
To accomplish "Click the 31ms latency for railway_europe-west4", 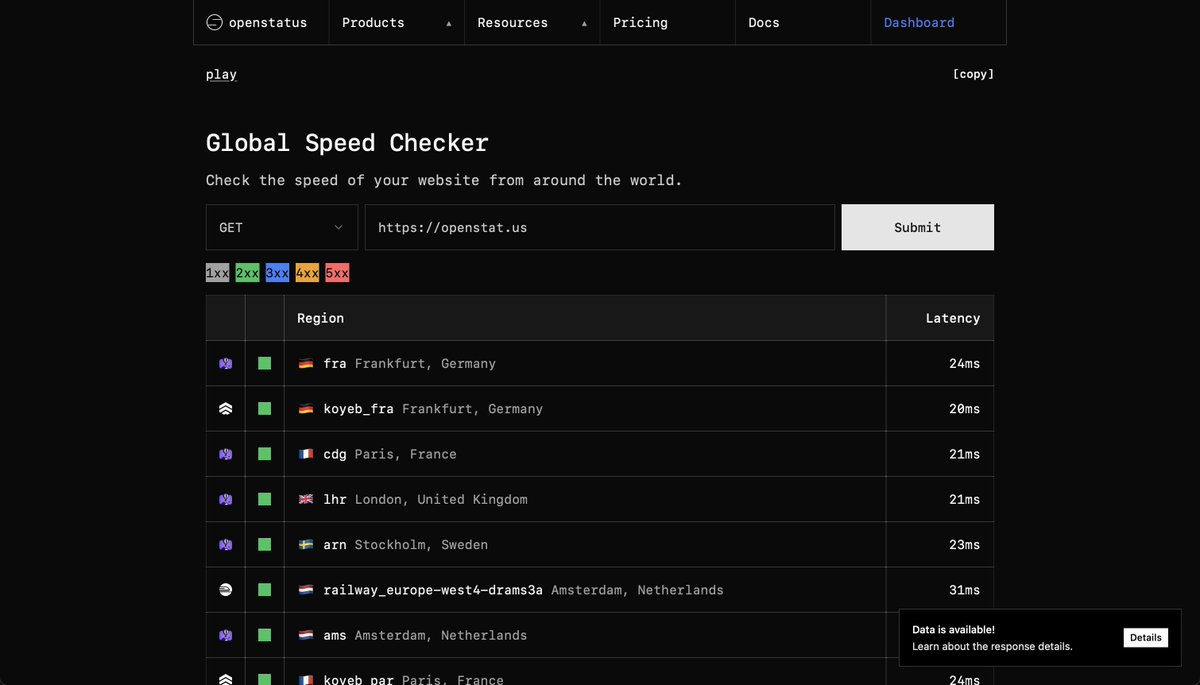I will pos(965,590).
